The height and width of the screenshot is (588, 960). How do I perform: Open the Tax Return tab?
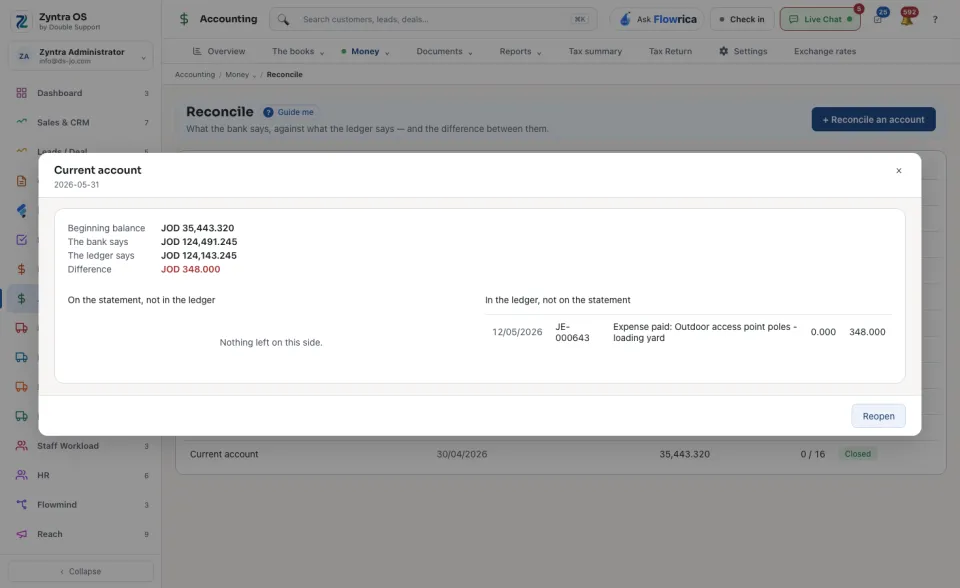(670, 51)
